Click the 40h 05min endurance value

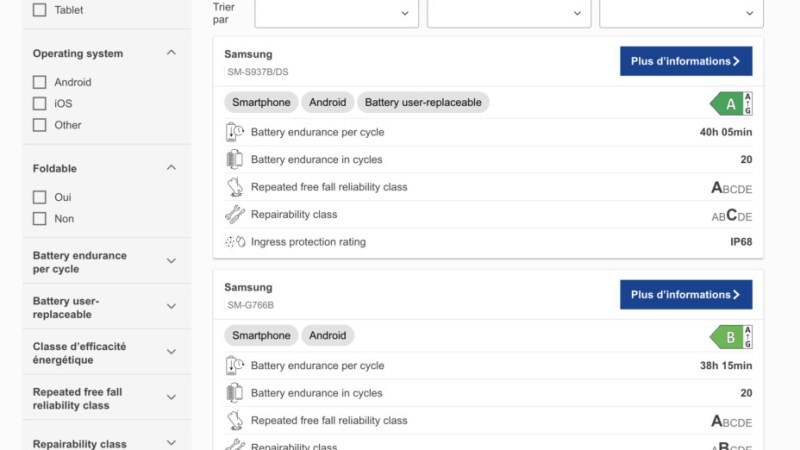coord(726,132)
